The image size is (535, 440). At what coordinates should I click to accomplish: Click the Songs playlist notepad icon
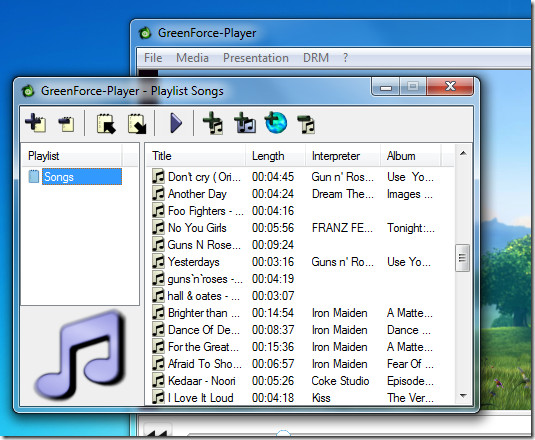click(33, 176)
